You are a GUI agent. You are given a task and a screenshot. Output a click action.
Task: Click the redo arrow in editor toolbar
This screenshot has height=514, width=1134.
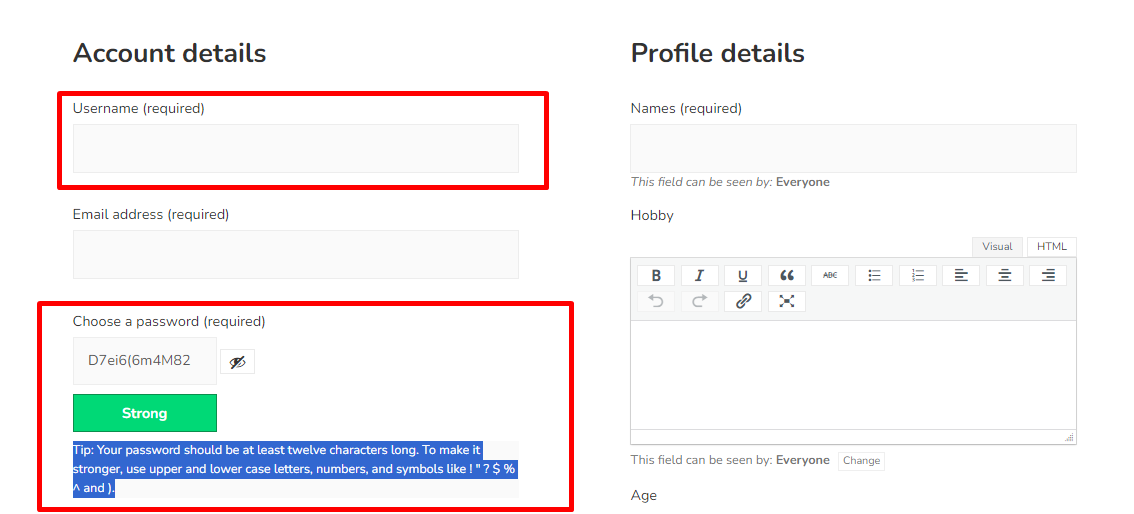click(699, 301)
